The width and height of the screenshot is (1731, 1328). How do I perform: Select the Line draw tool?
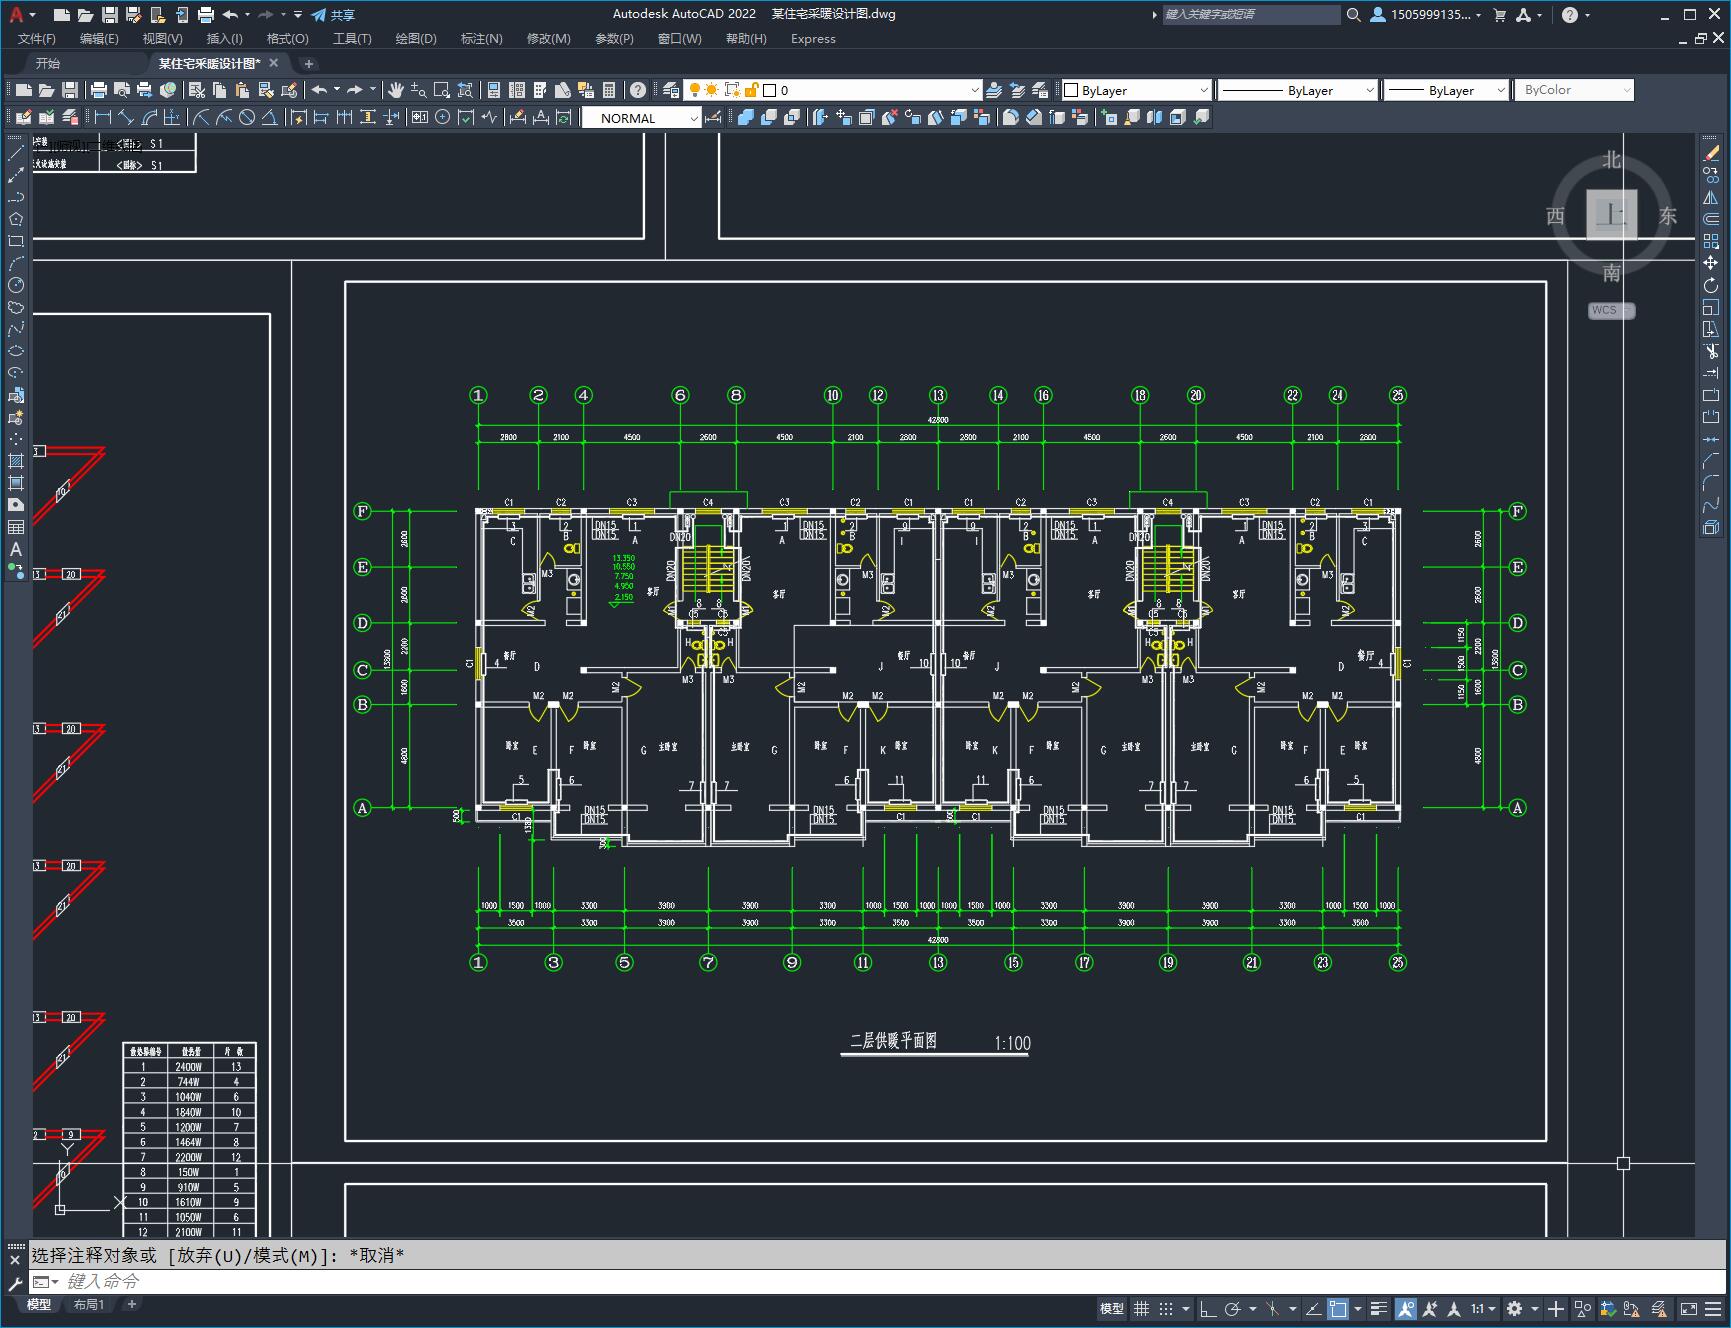[16, 154]
